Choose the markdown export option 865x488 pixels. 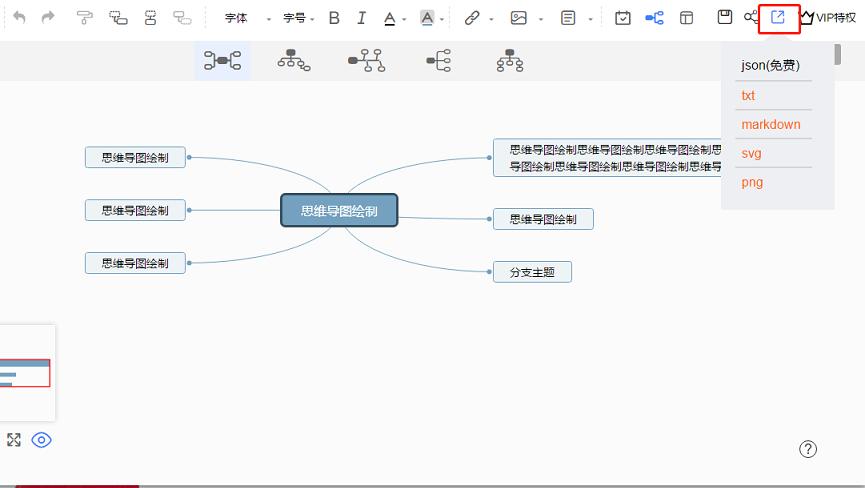point(770,124)
